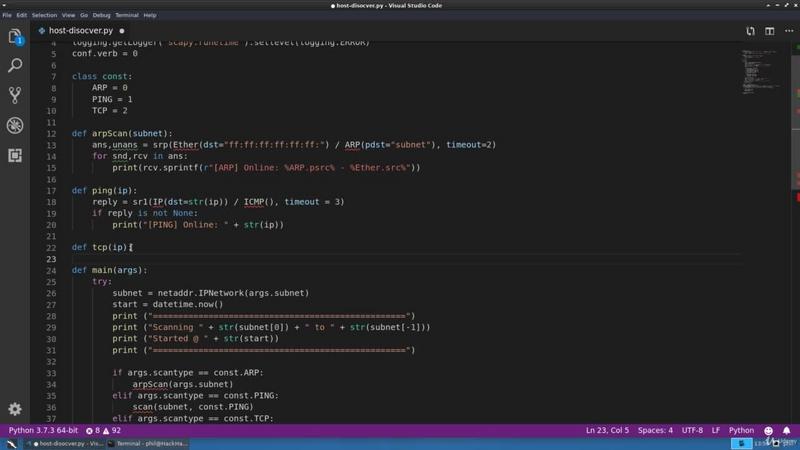
Task: Open Source Control view in activity bar
Action: pyautogui.click(x=15, y=95)
